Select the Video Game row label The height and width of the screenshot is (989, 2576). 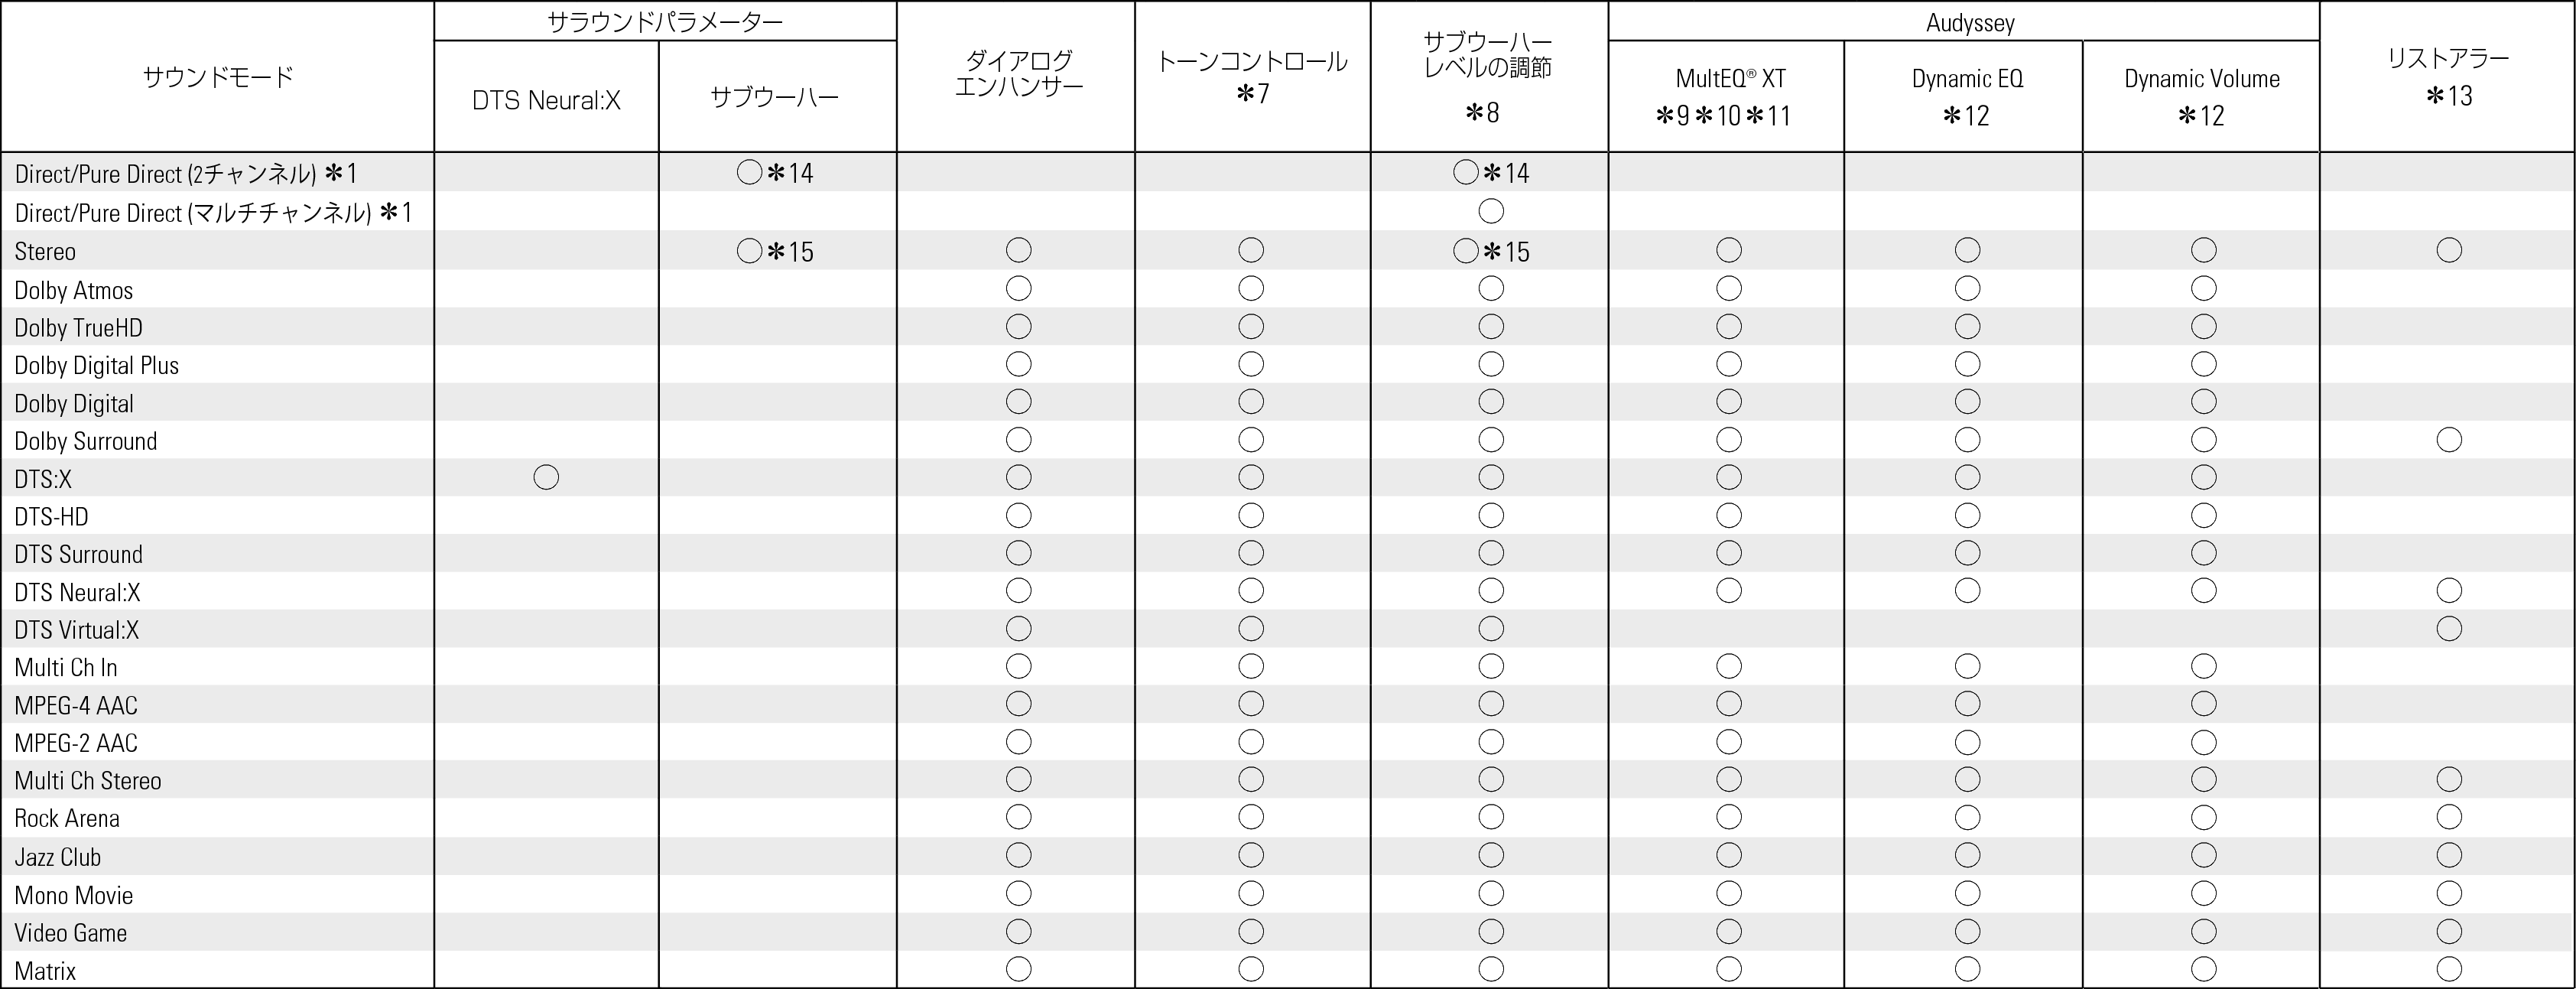(x=71, y=933)
